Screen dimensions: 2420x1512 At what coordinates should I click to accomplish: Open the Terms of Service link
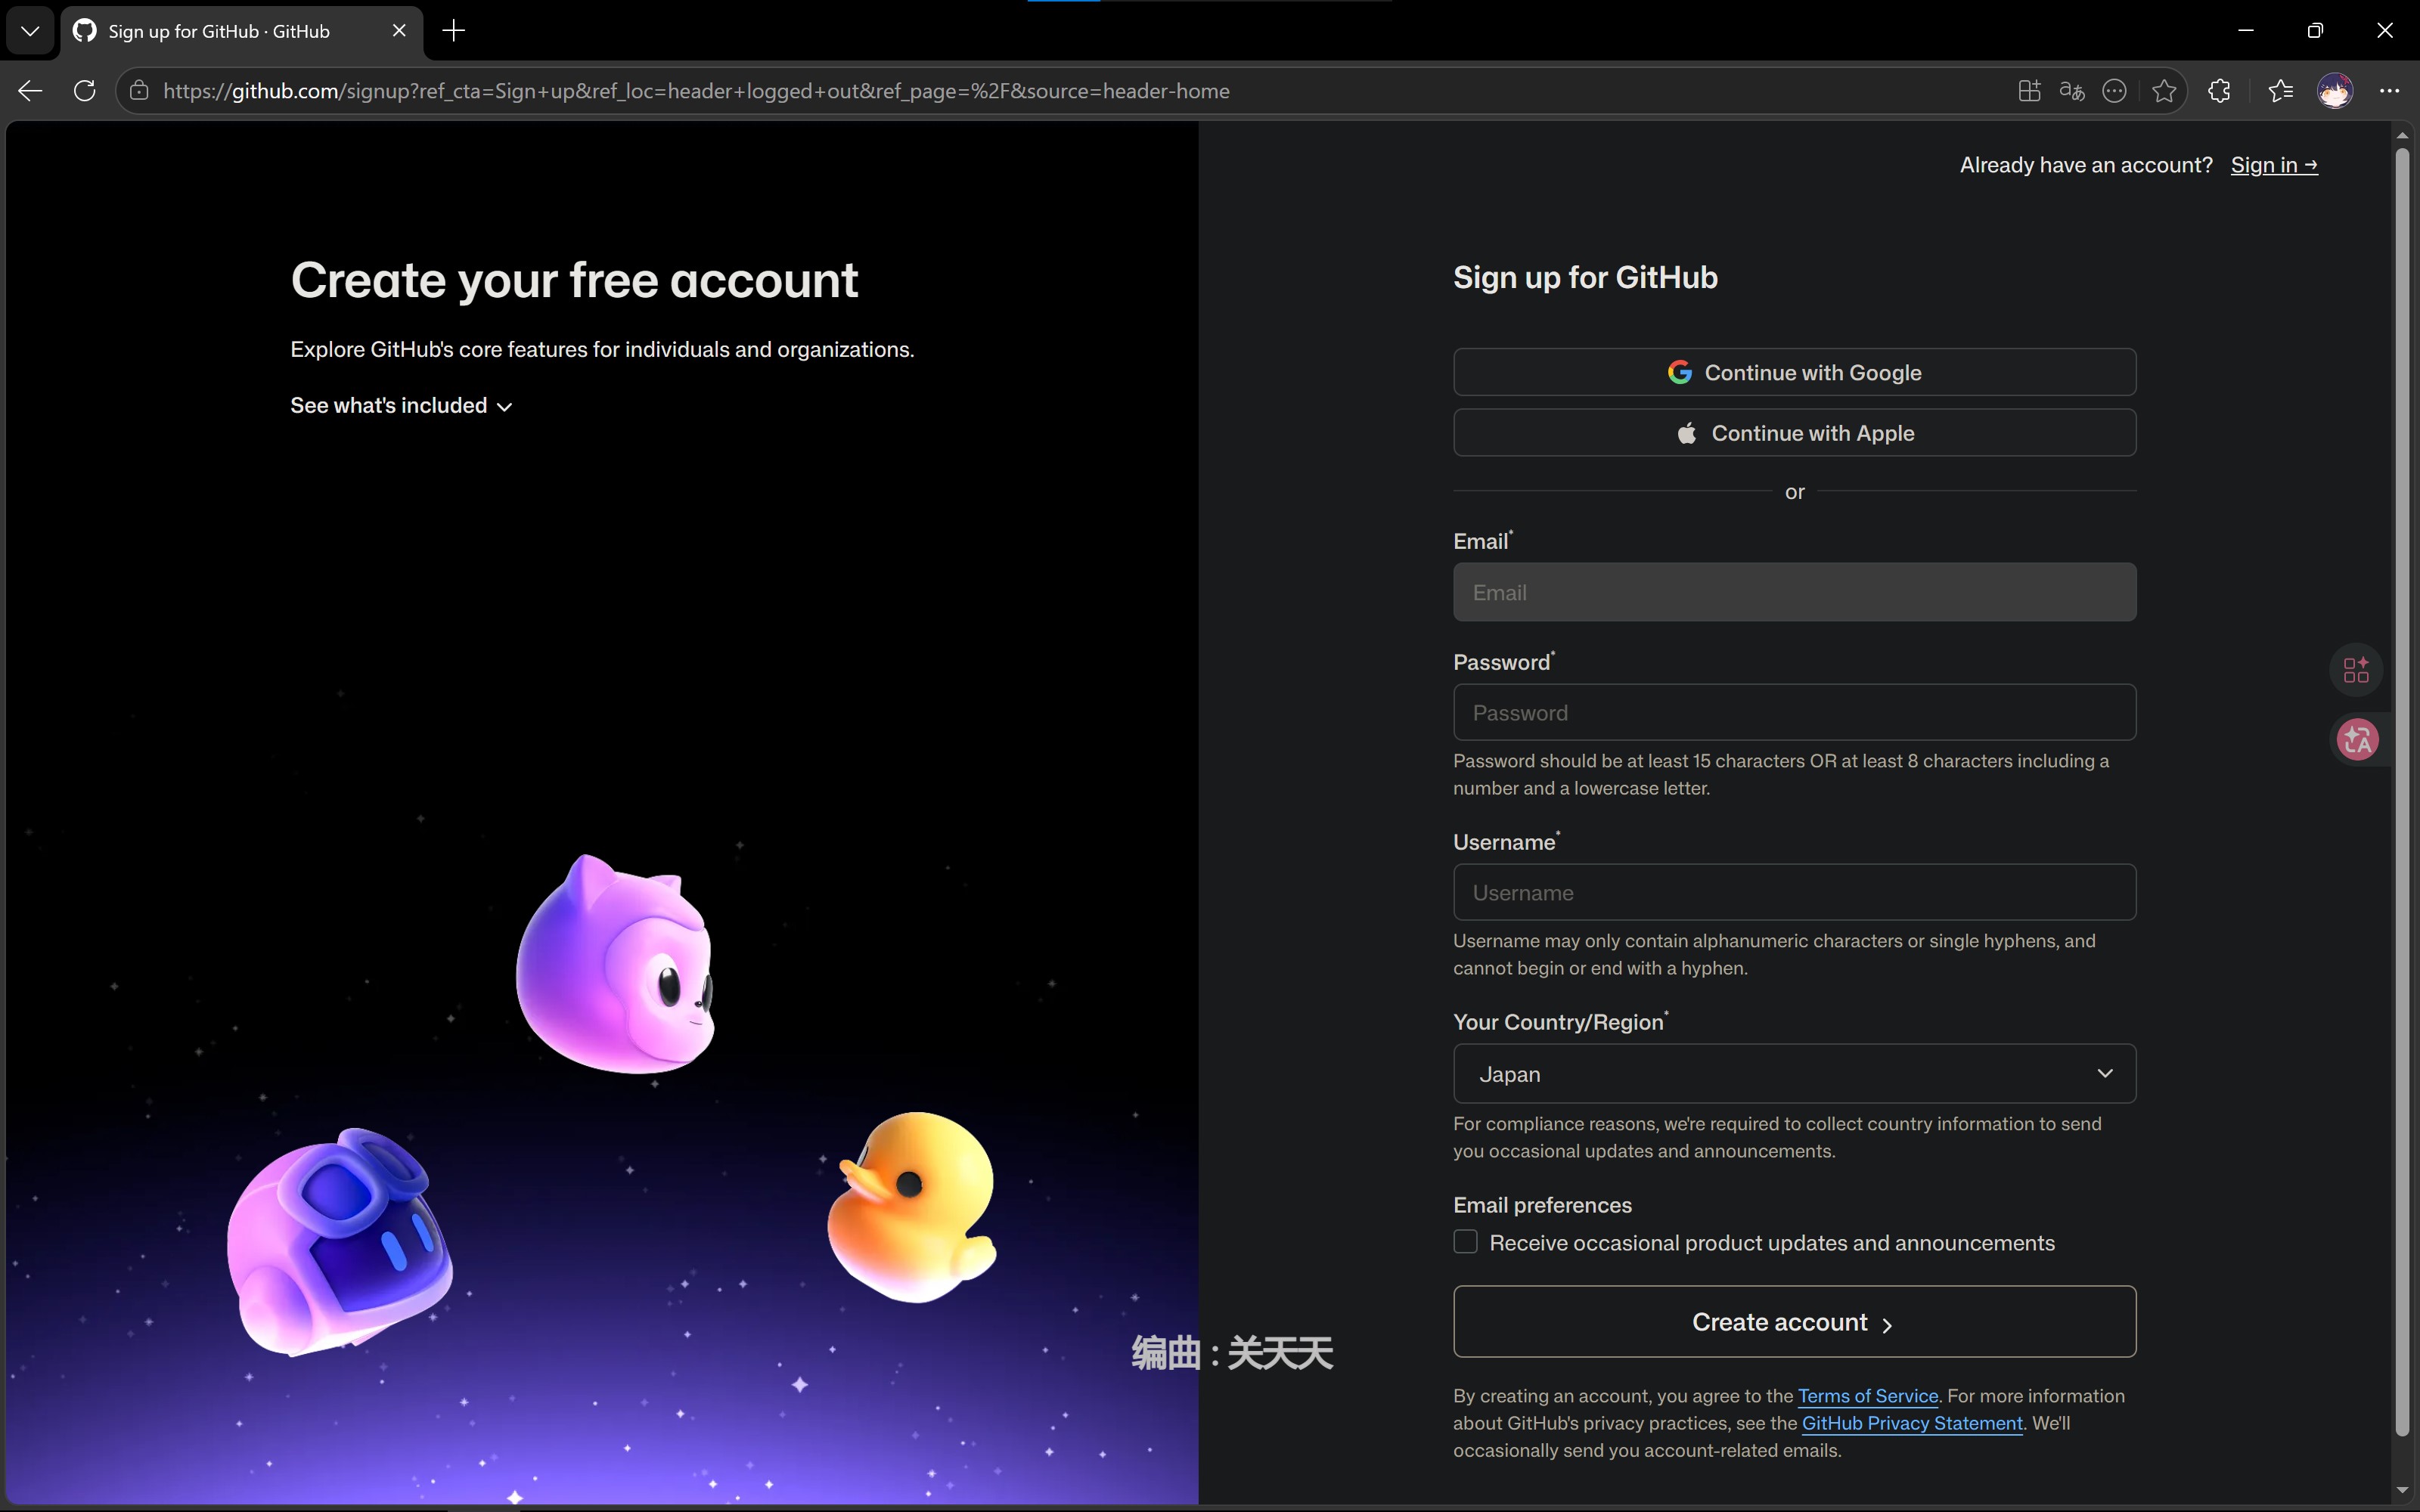(1867, 1396)
